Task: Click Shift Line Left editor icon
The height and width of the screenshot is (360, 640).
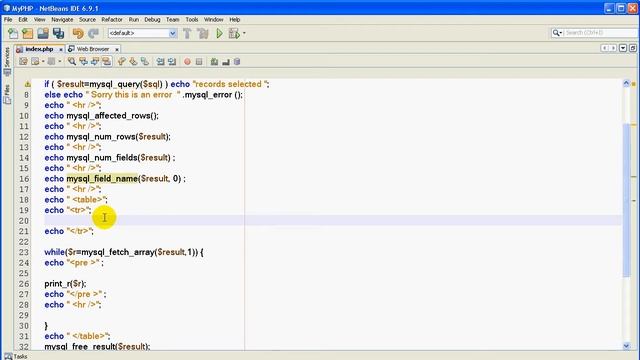Action: pyautogui.click(x=160, y=62)
